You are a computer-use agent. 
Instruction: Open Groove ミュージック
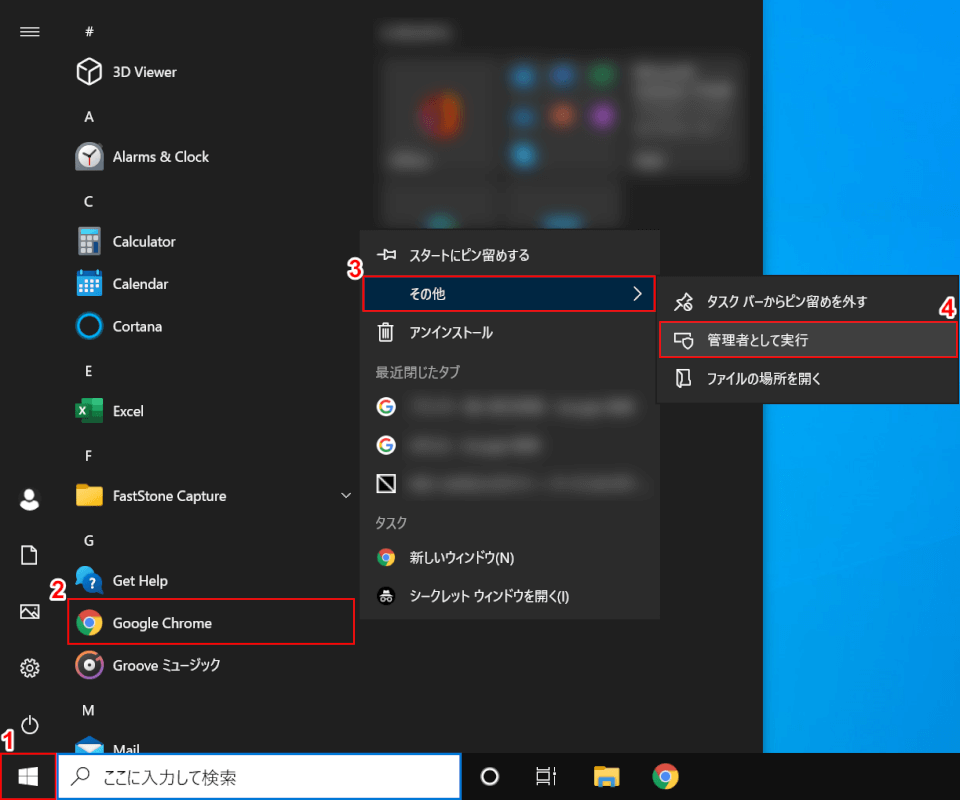(211, 665)
